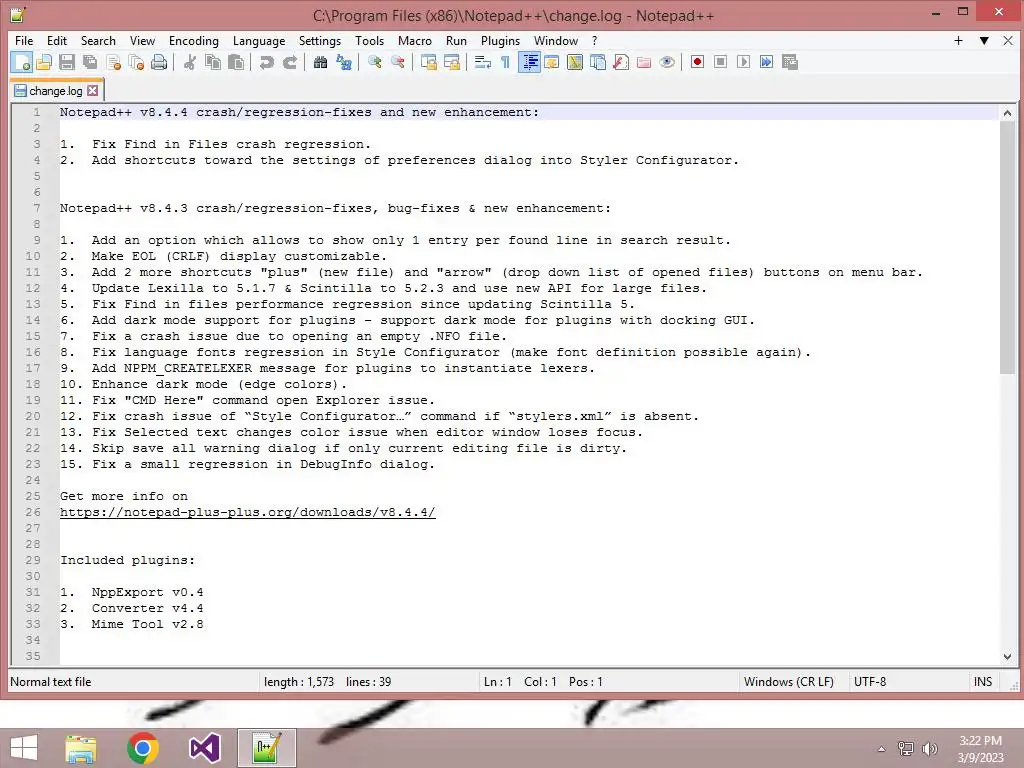The width and height of the screenshot is (1024, 768).
Task: Toggle the Document List panel icon
Action: click(598, 62)
